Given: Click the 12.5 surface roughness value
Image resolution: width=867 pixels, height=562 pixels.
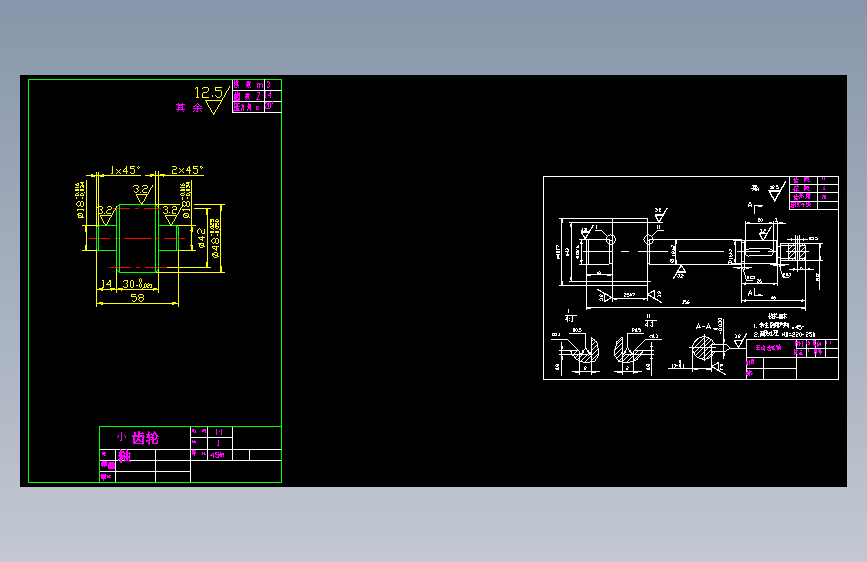Looking at the screenshot, I should [208, 92].
